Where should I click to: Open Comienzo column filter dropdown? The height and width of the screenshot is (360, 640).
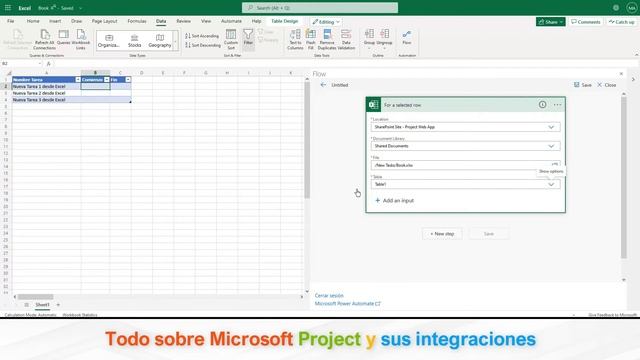(107, 80)
